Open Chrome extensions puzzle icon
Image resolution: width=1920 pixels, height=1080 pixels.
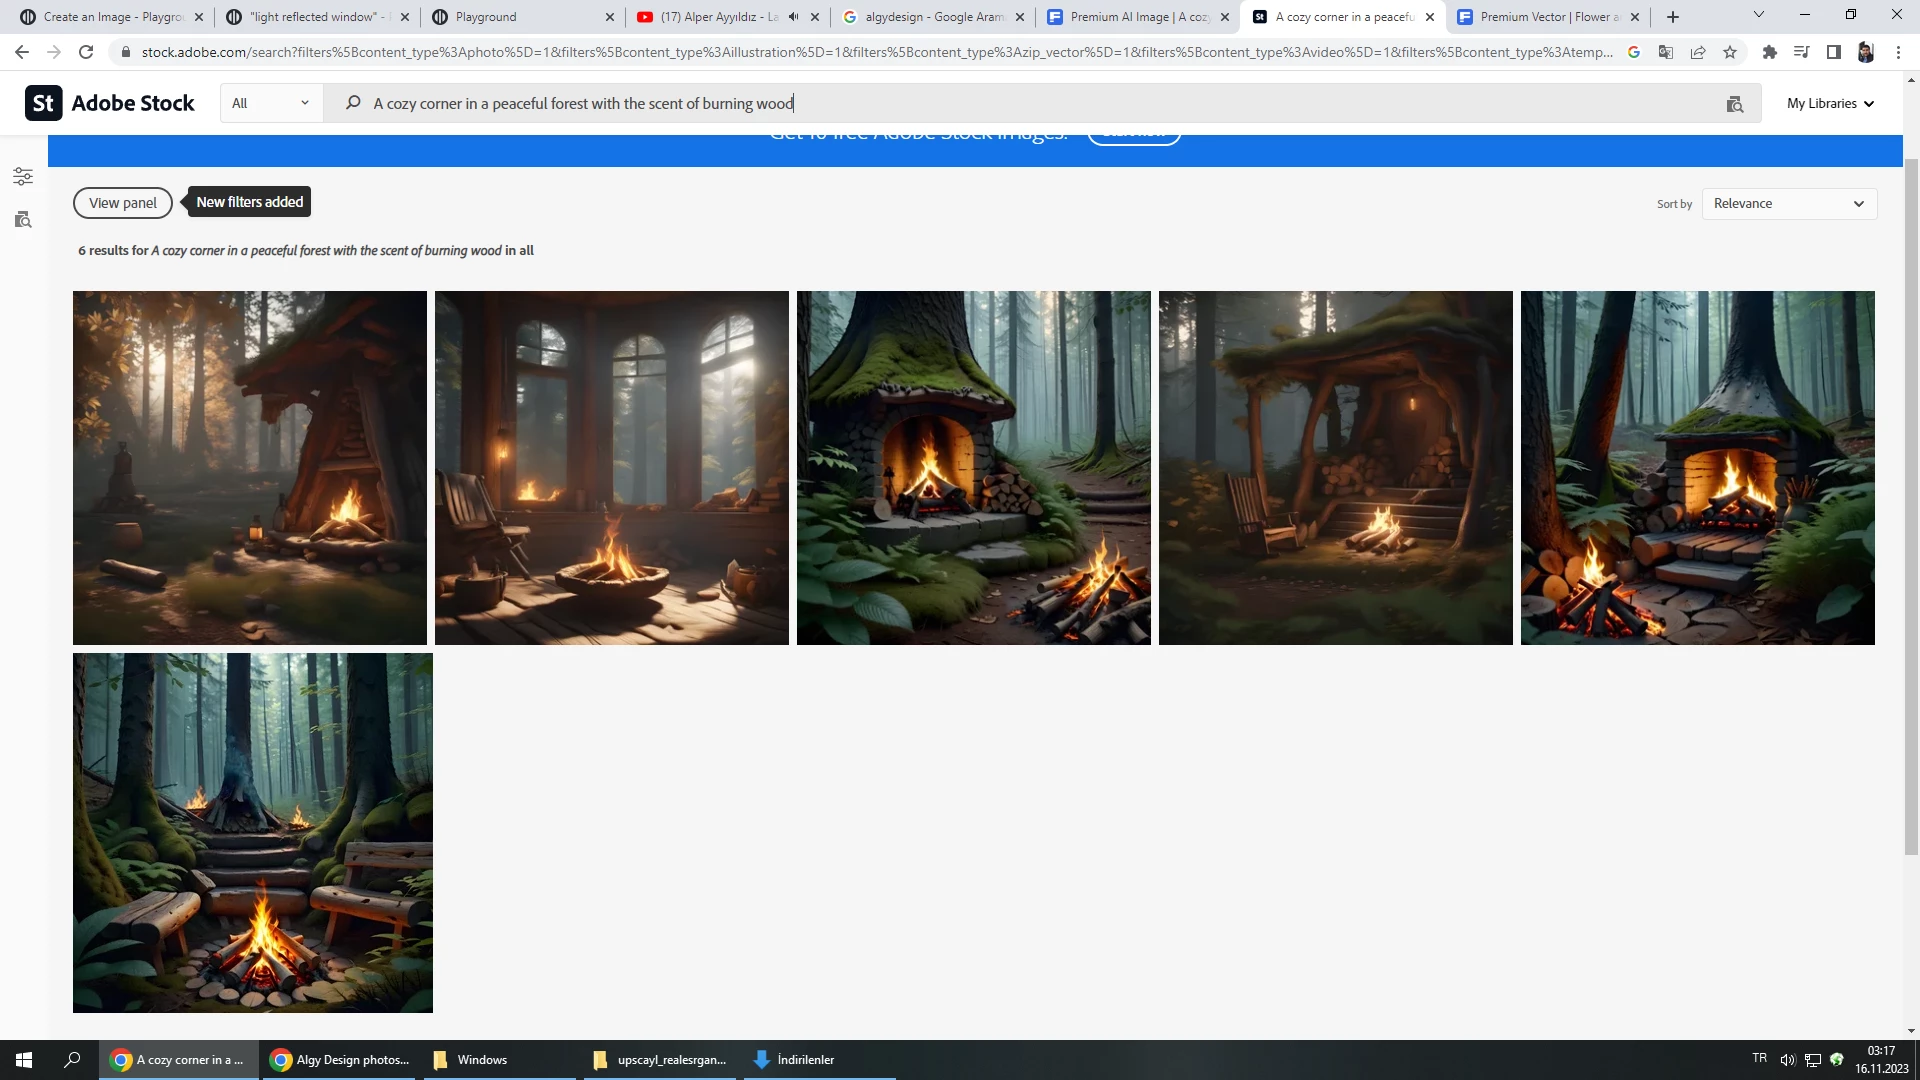tap(1769, 52)
